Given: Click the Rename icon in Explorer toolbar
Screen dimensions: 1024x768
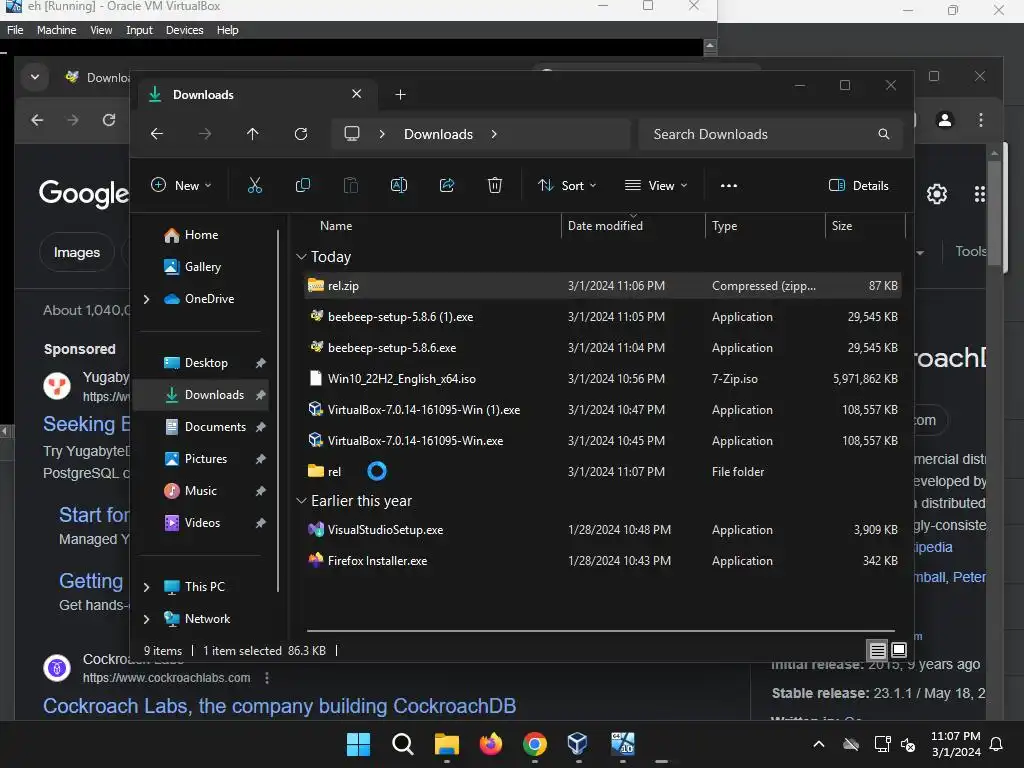Looking at the screenshot, I should coord(399,185).
